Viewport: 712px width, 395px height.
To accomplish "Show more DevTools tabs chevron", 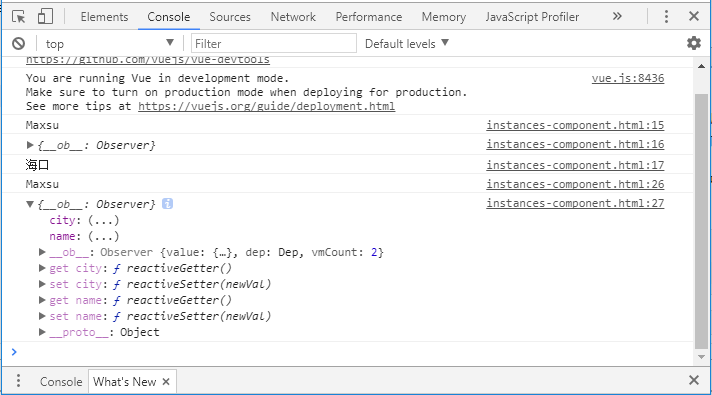I will 617,17.
